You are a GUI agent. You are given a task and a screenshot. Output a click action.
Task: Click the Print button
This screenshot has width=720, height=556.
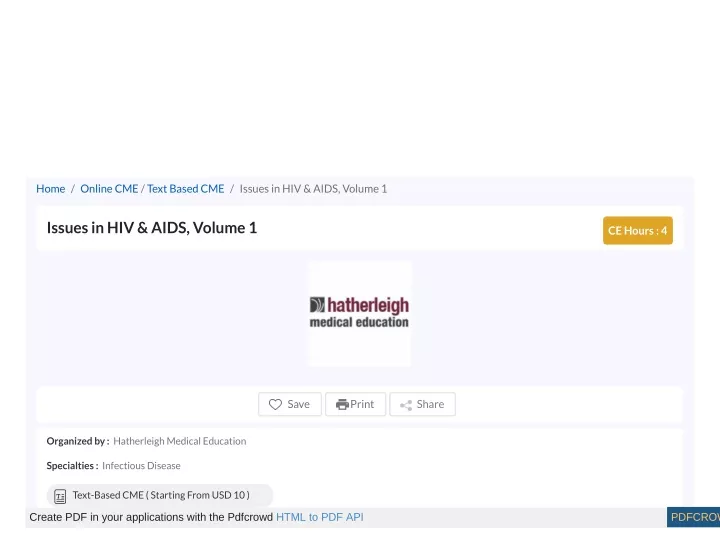[355, 404]
